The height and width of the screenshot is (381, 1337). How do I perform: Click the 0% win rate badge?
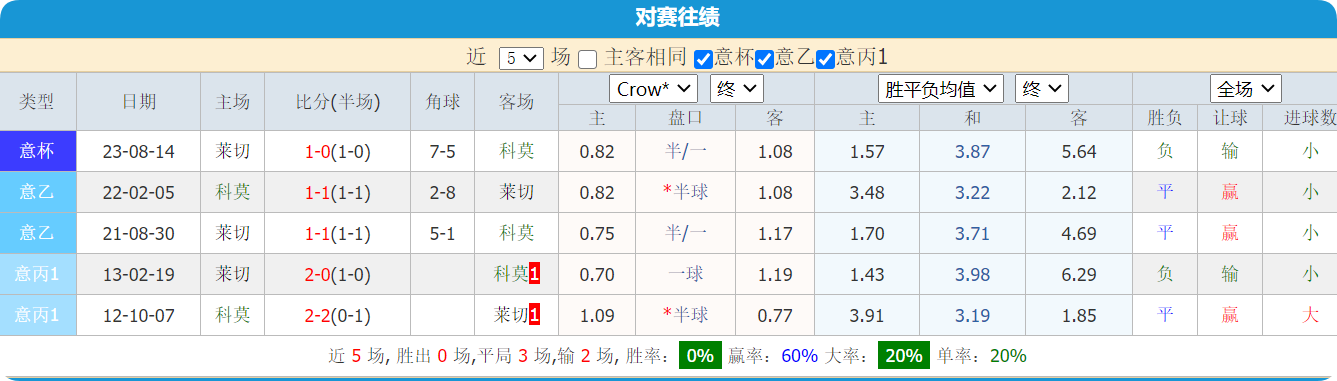(700, 356)
